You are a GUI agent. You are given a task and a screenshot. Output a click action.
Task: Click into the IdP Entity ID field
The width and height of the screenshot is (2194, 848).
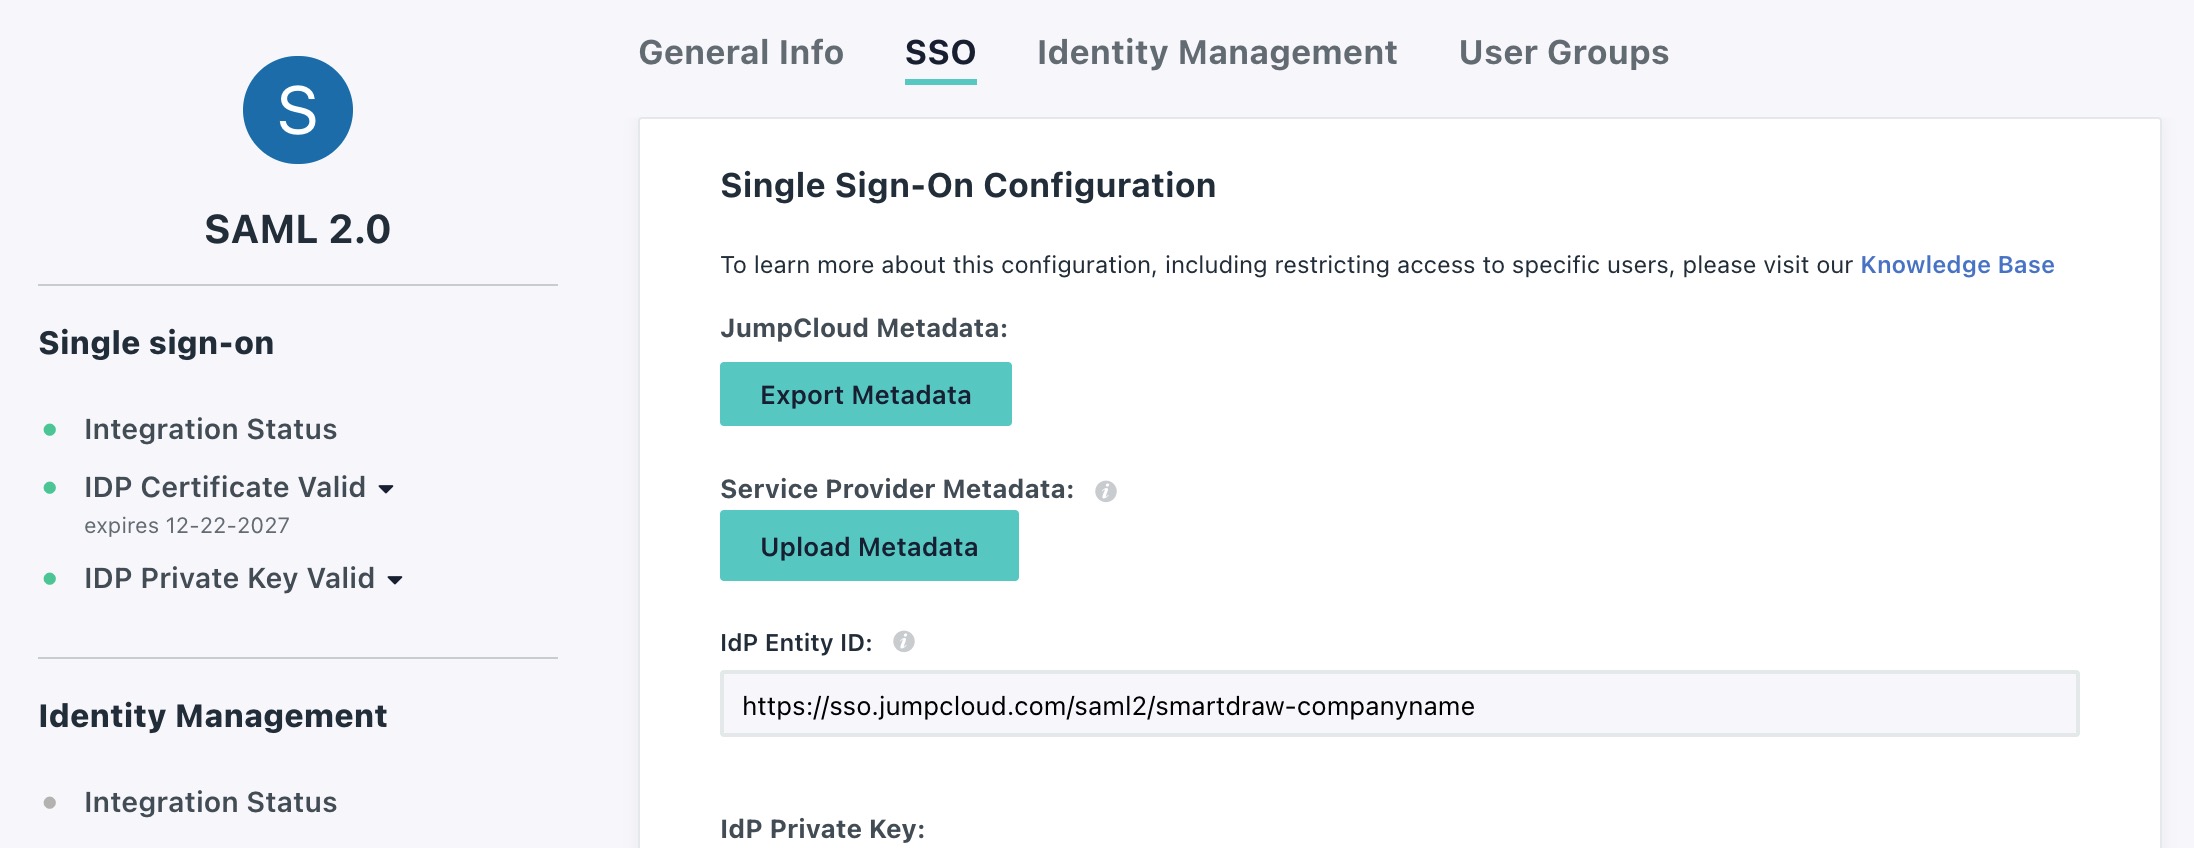(1398, 705)
